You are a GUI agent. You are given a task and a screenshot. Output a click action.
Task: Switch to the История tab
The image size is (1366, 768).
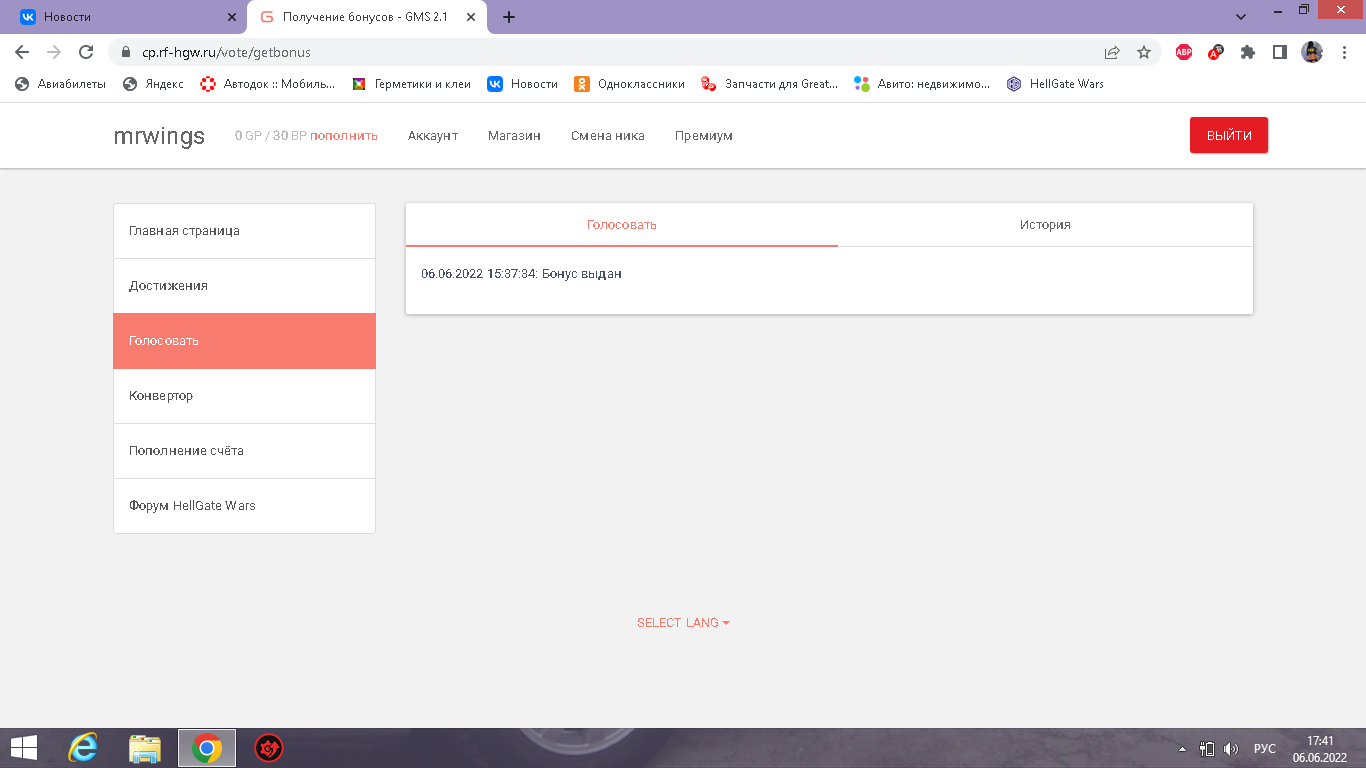[1045, 225]
